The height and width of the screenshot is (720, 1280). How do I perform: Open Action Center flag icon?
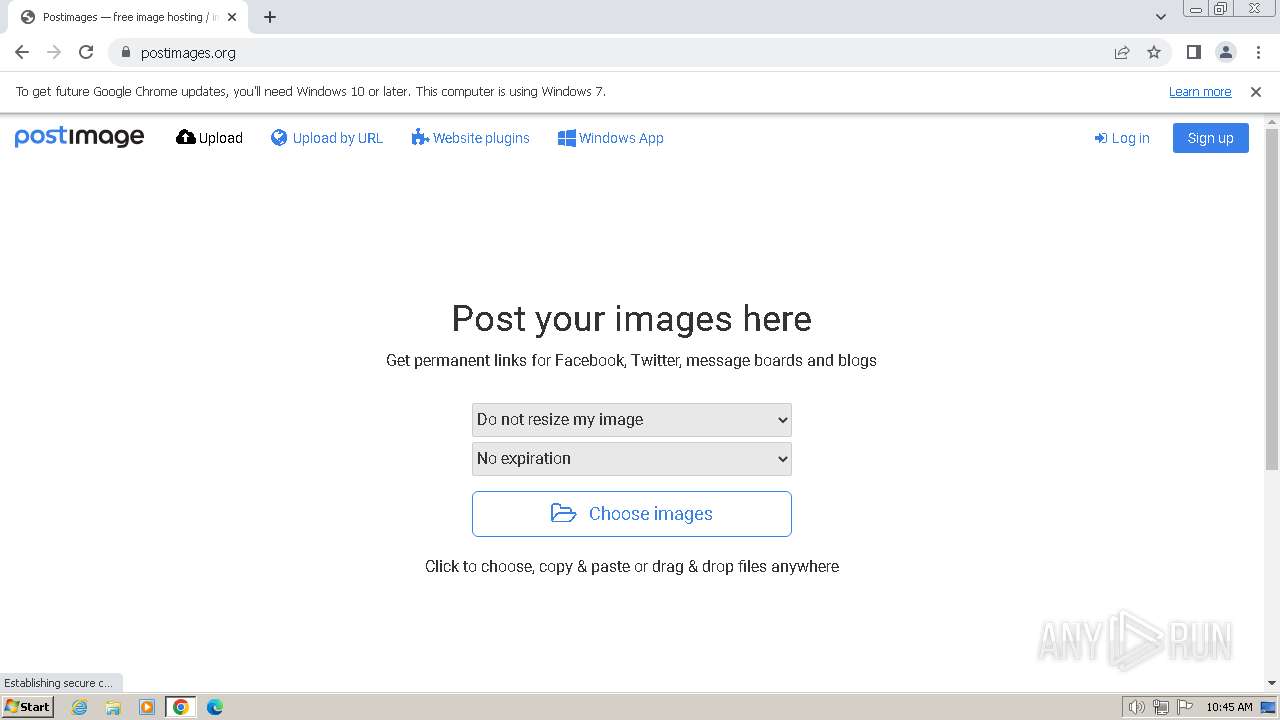[1184, 707]
